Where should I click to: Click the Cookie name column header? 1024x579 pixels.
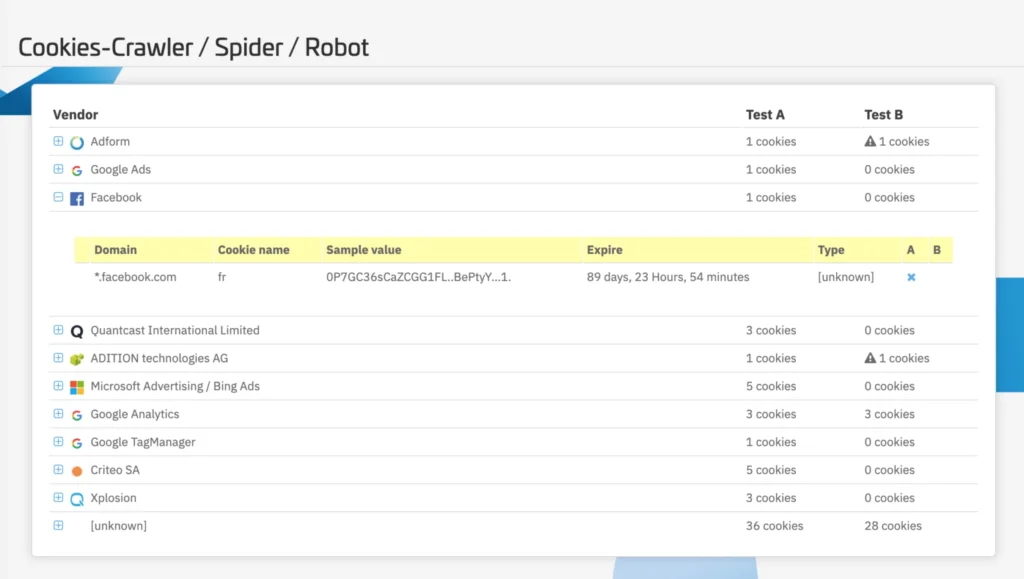point(253,250)
